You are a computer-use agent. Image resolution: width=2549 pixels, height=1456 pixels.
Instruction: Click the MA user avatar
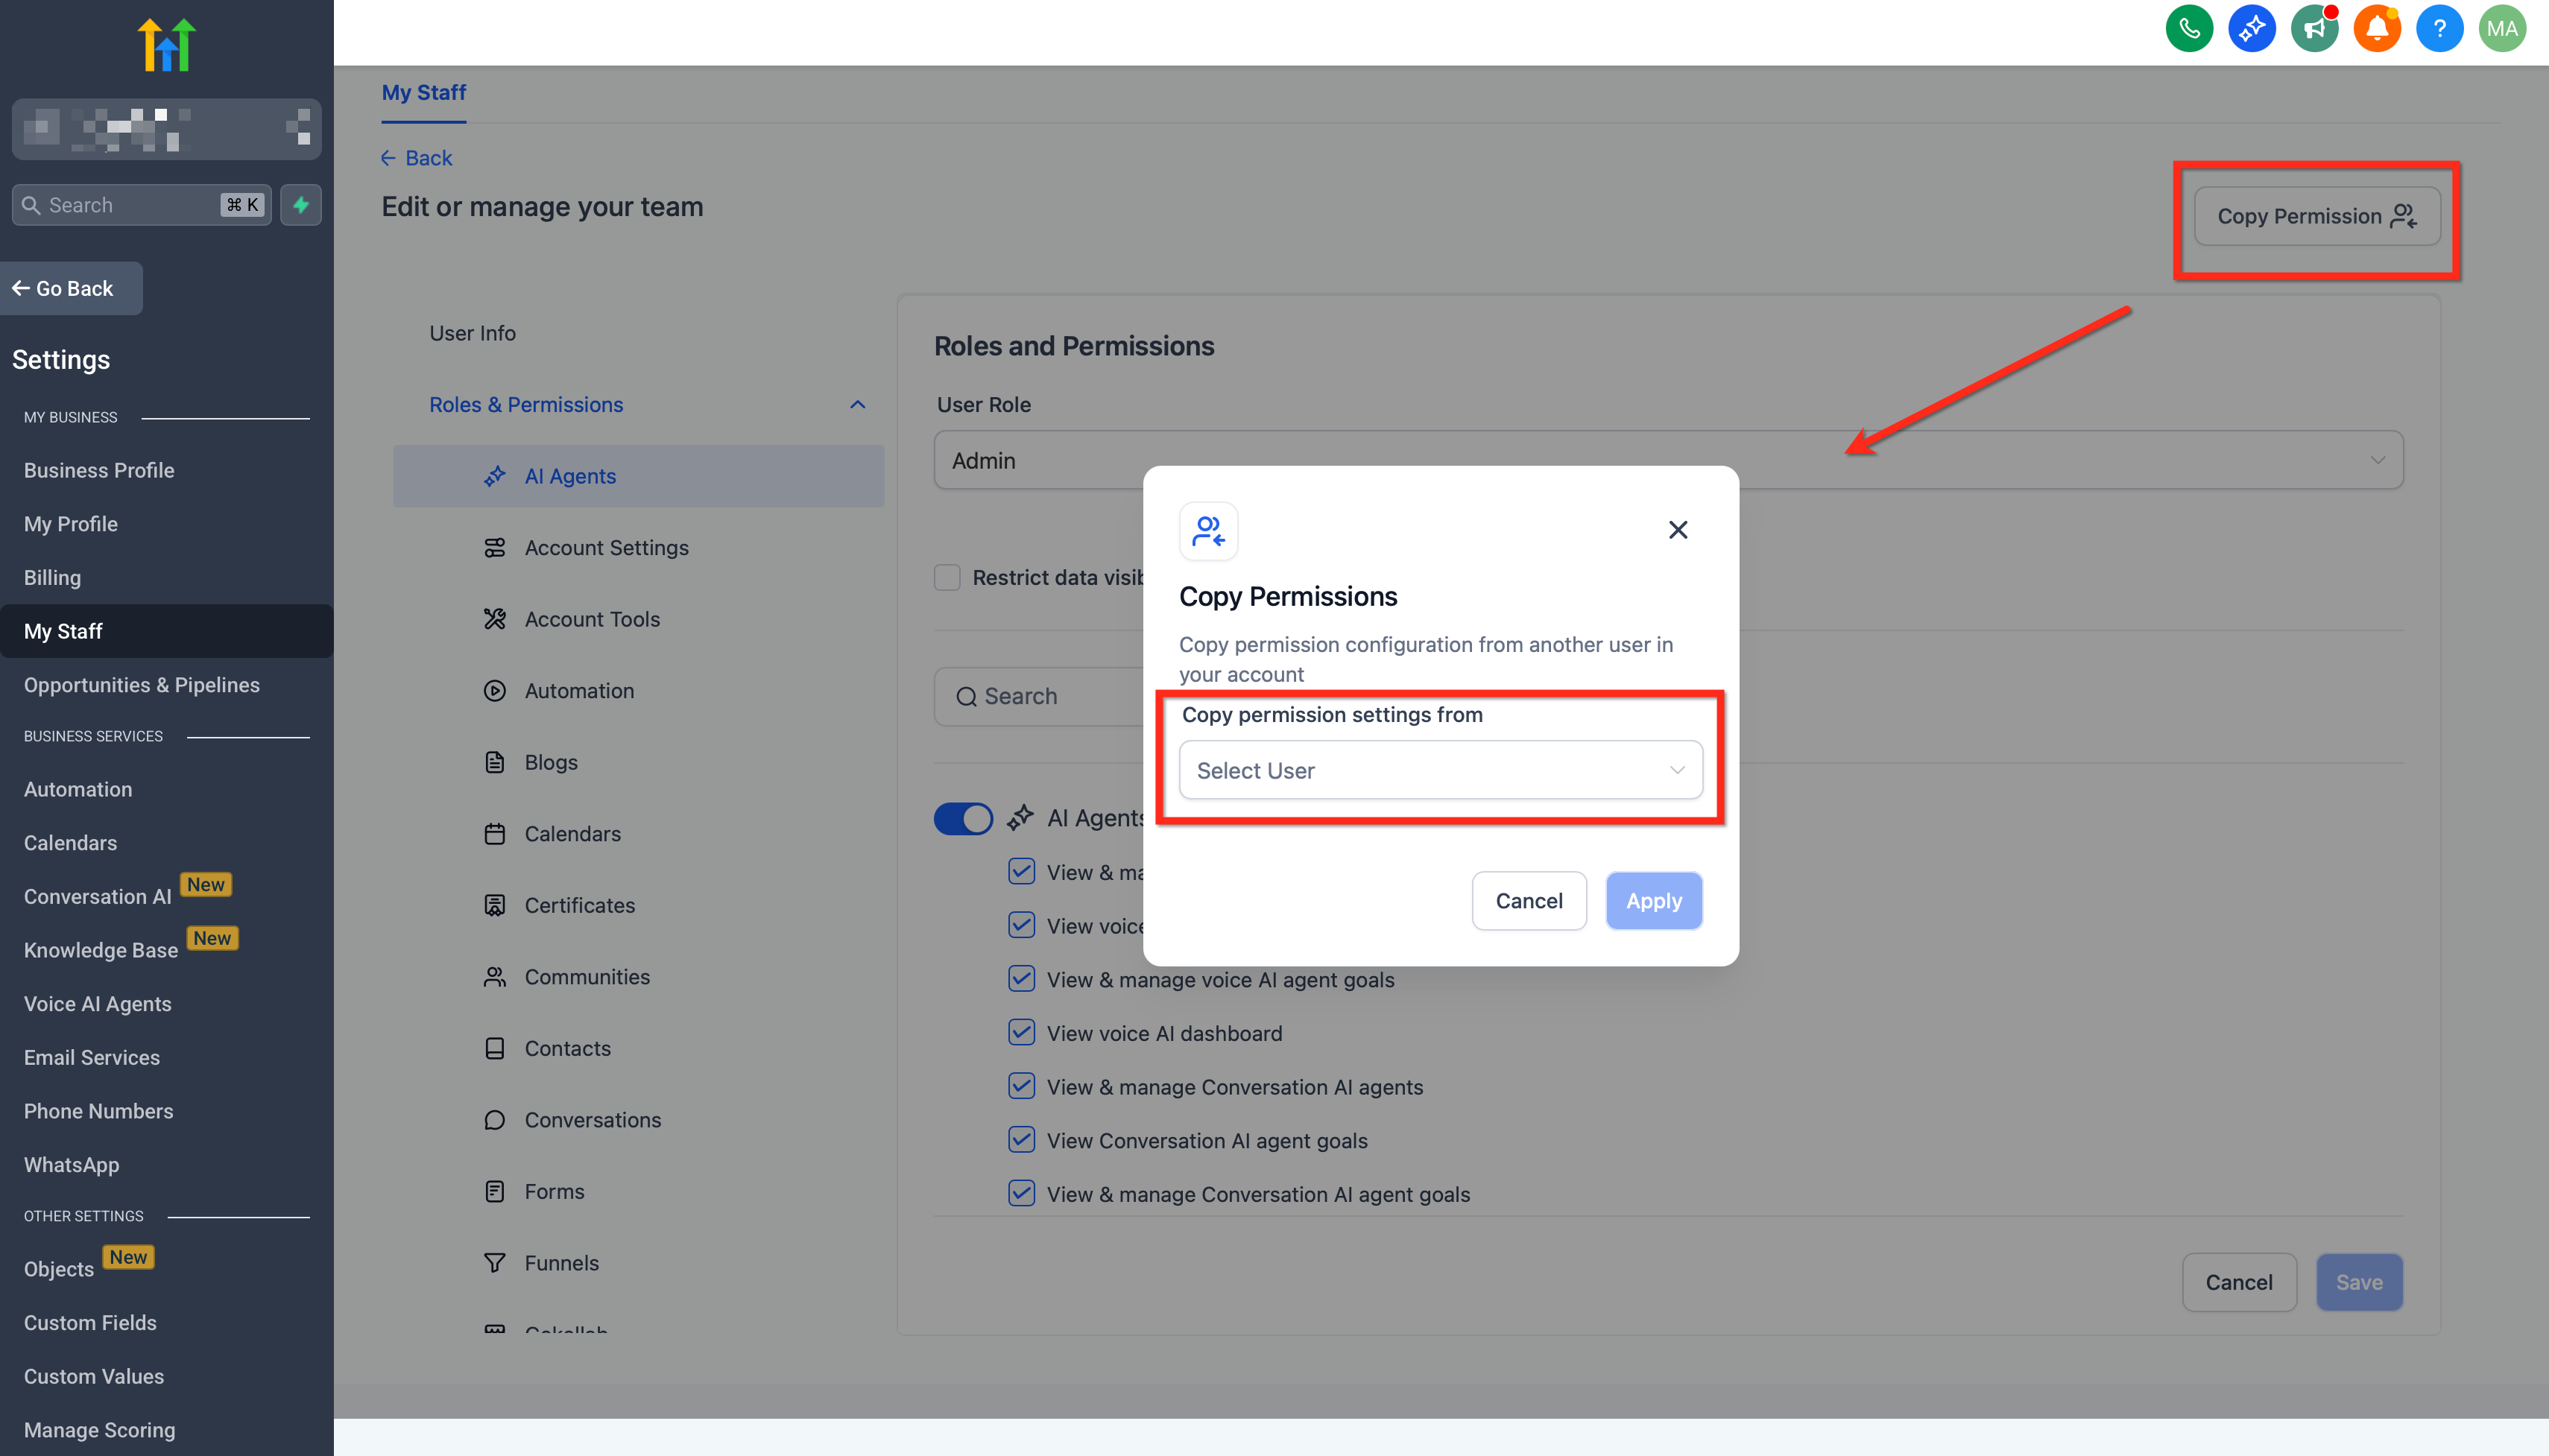coord(2502,29)
